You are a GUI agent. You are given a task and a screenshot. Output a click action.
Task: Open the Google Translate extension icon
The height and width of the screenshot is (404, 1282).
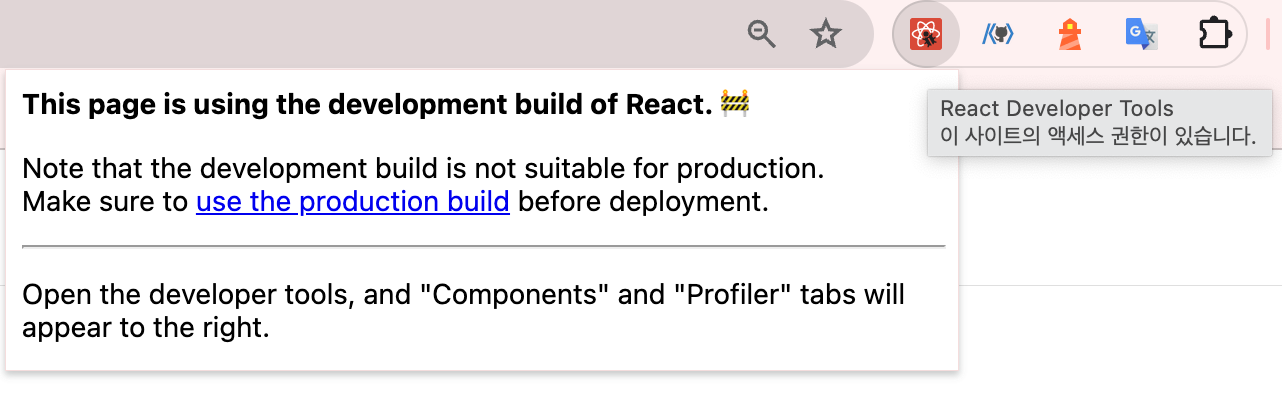click(x=1142, y=35)
